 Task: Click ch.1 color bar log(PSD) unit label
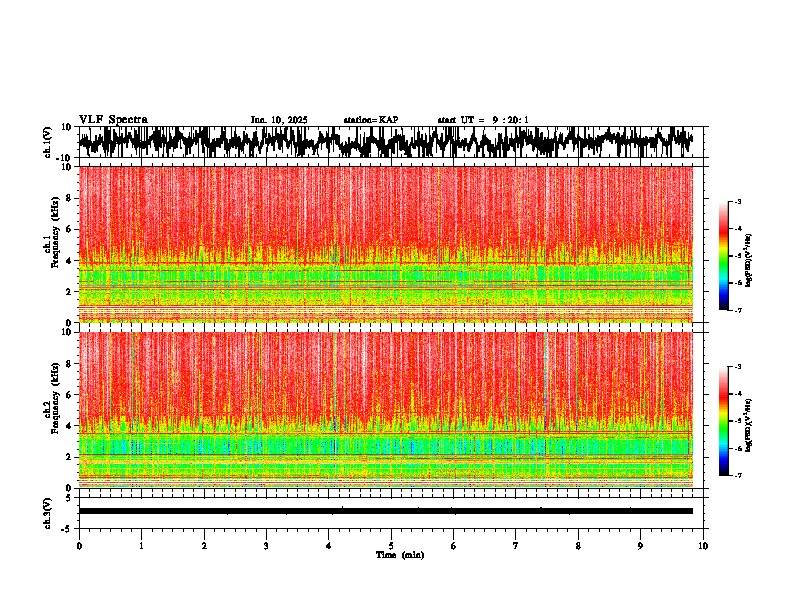(x=749, y=260)
